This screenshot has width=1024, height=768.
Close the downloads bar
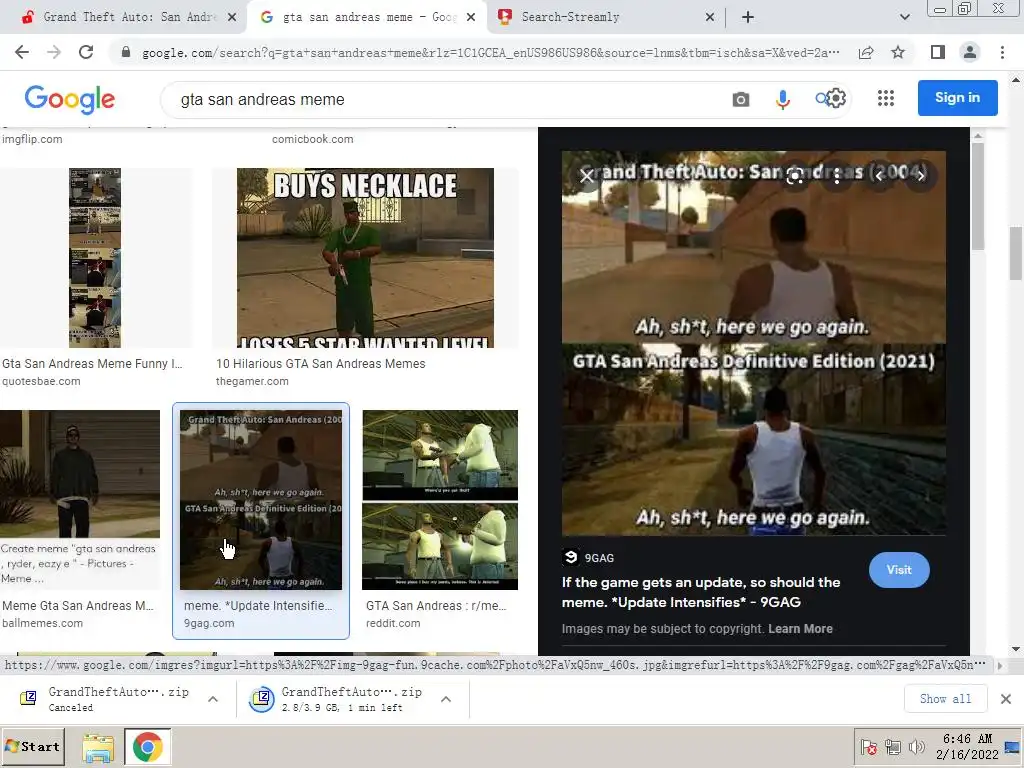[x=1006, y=699]
